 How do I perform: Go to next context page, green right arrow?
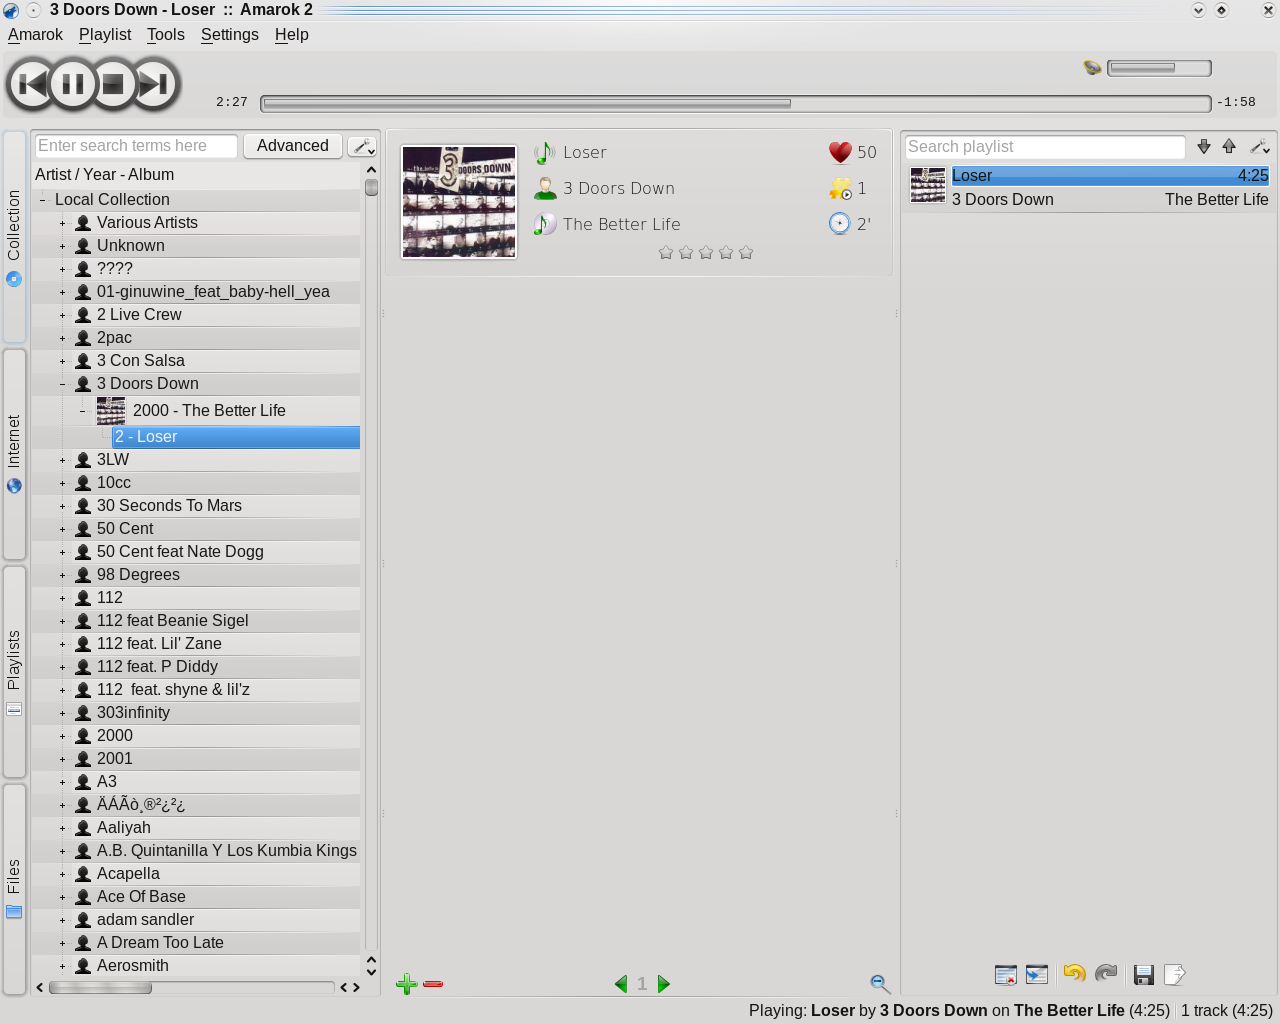(664, 984)
